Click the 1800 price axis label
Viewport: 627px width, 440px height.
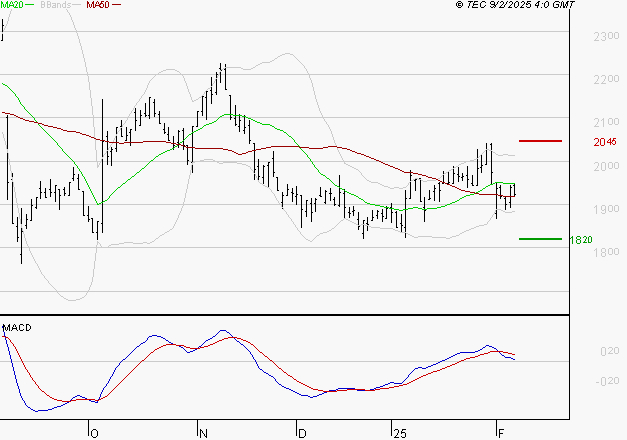click(606, 252)
